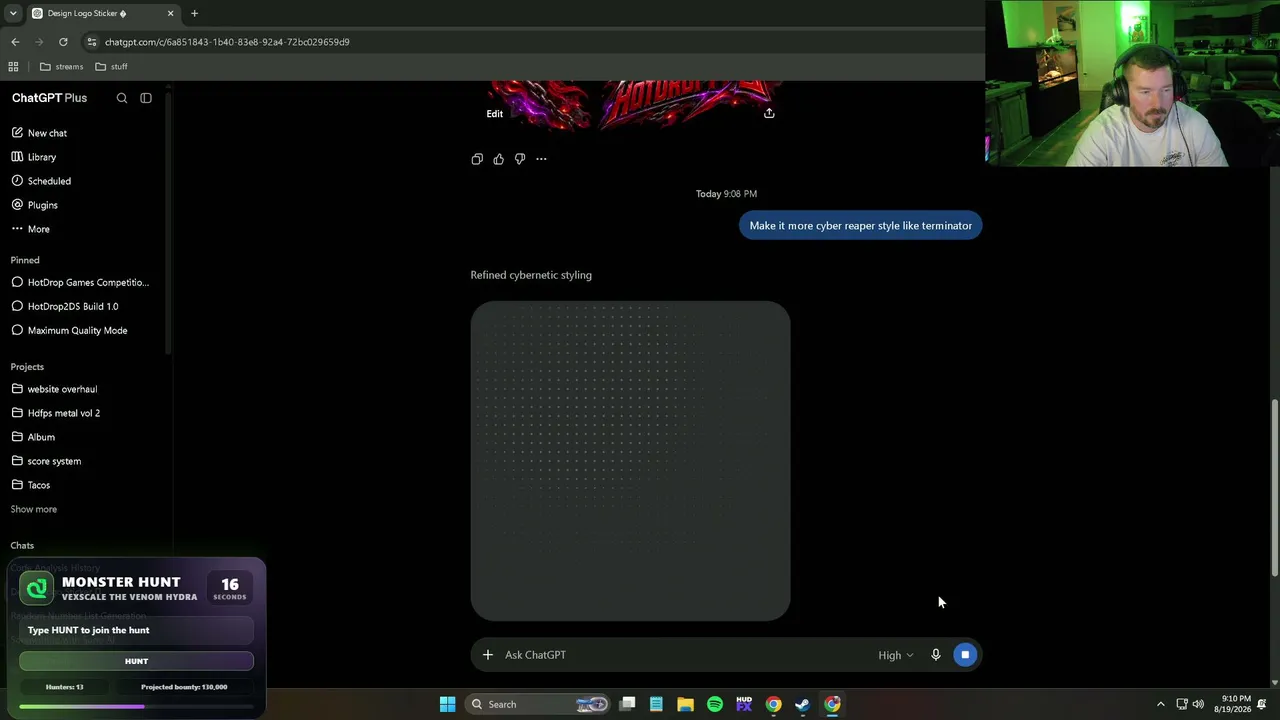Click the chat page vertical scrollbar
Screen dimensions: 1280x720
click(x=1274, y=488)
